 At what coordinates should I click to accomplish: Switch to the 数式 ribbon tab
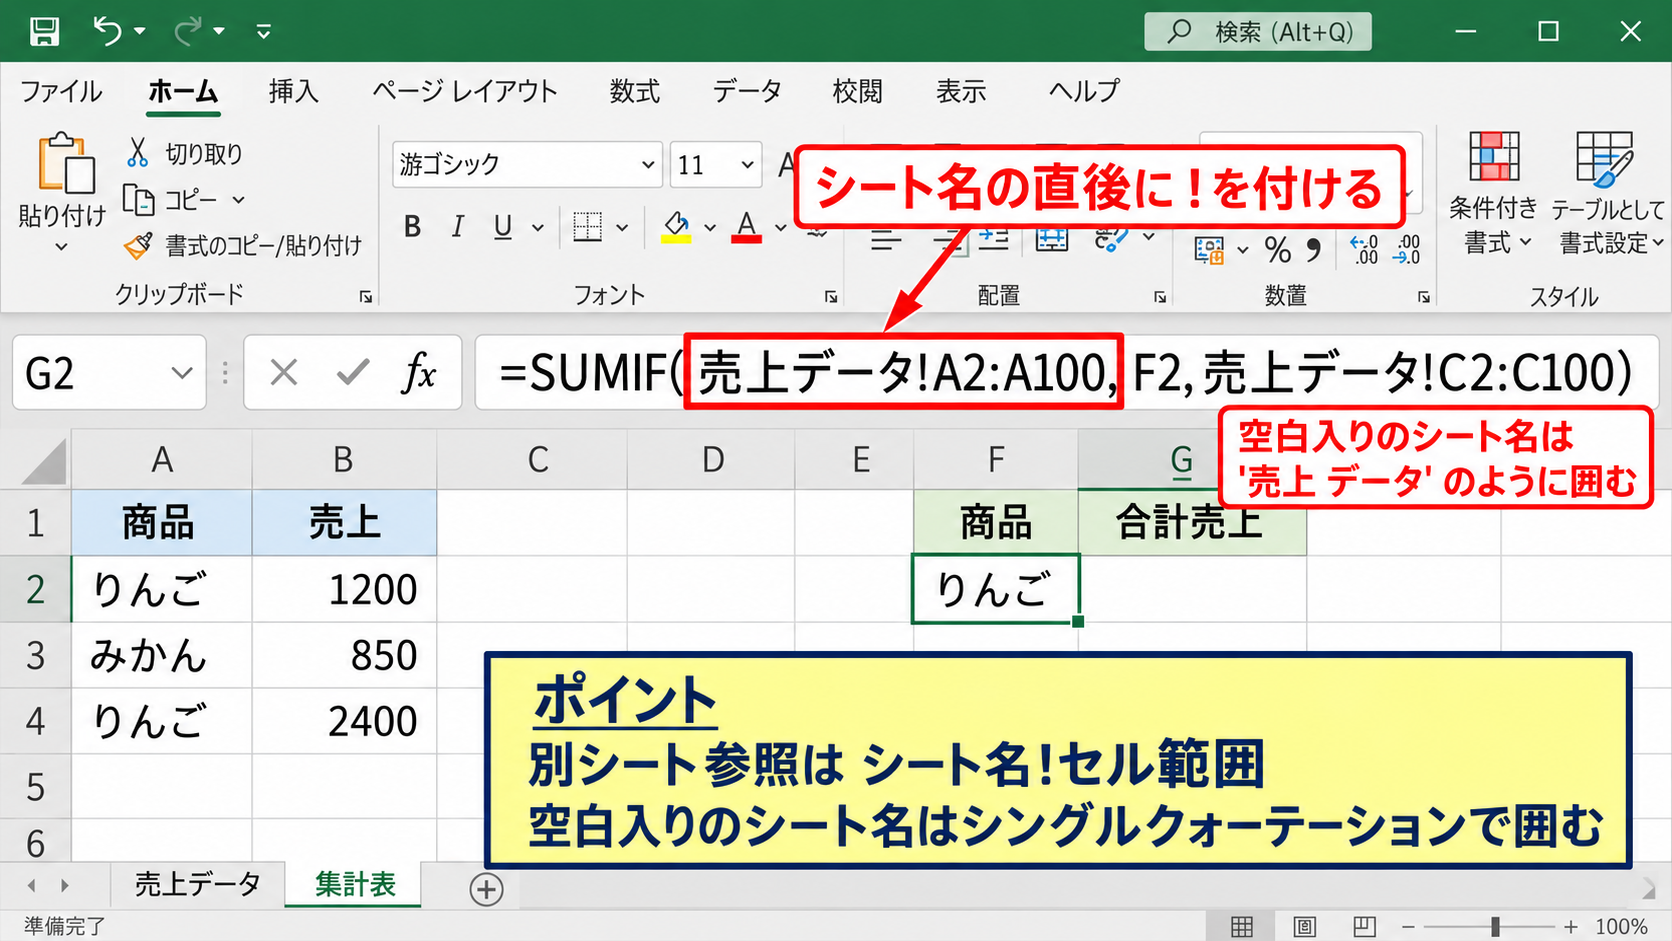(635, 91)
